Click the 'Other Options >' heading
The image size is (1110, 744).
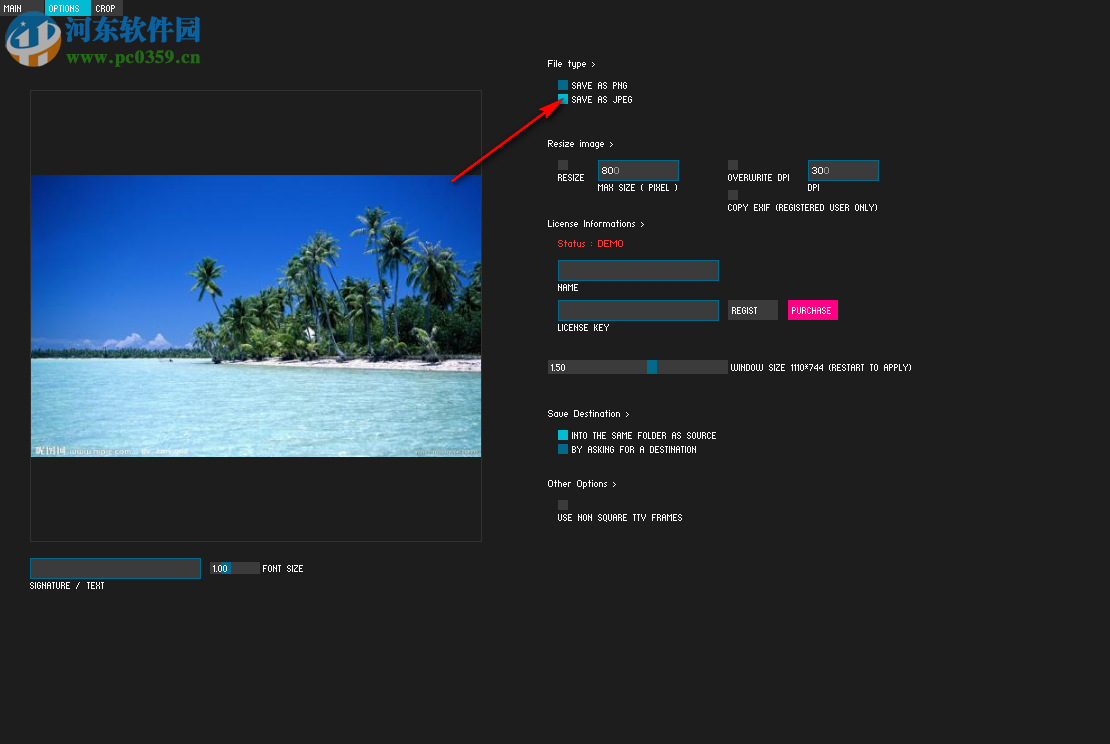pyautogui.click(x=581, y=483)
